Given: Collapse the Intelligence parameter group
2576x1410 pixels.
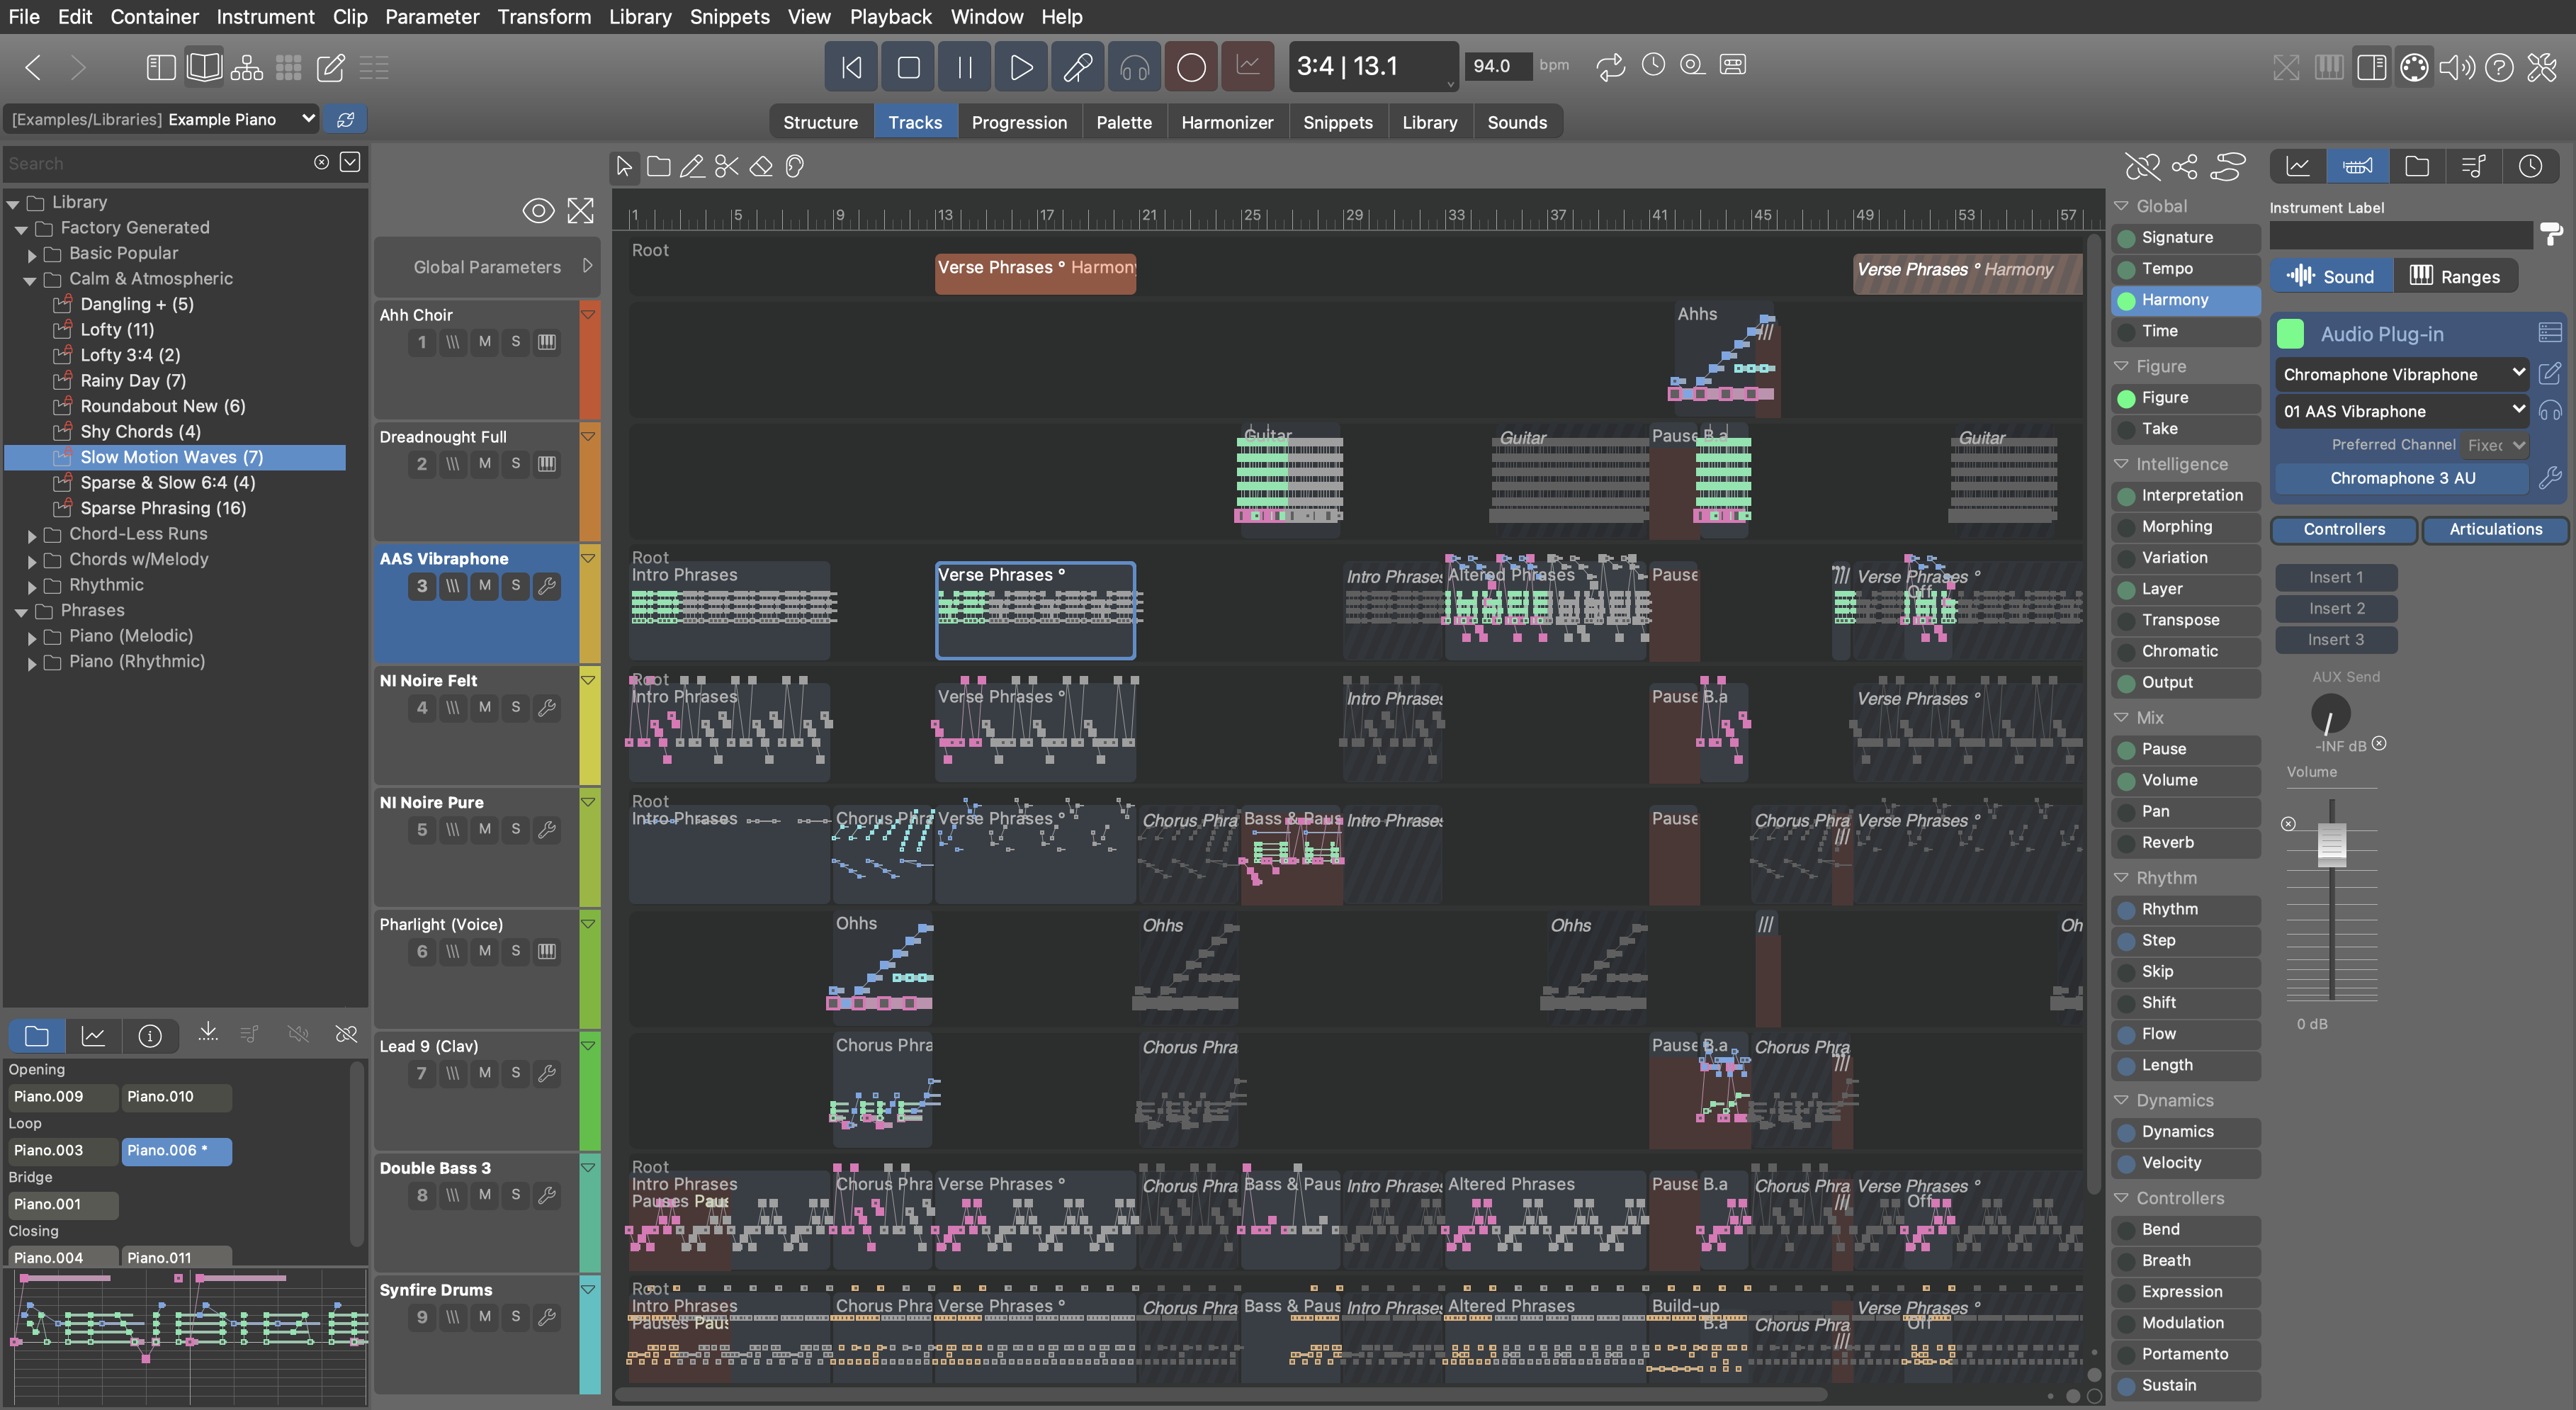Looking at the screenshot, I should click(x=2121, y=464).
